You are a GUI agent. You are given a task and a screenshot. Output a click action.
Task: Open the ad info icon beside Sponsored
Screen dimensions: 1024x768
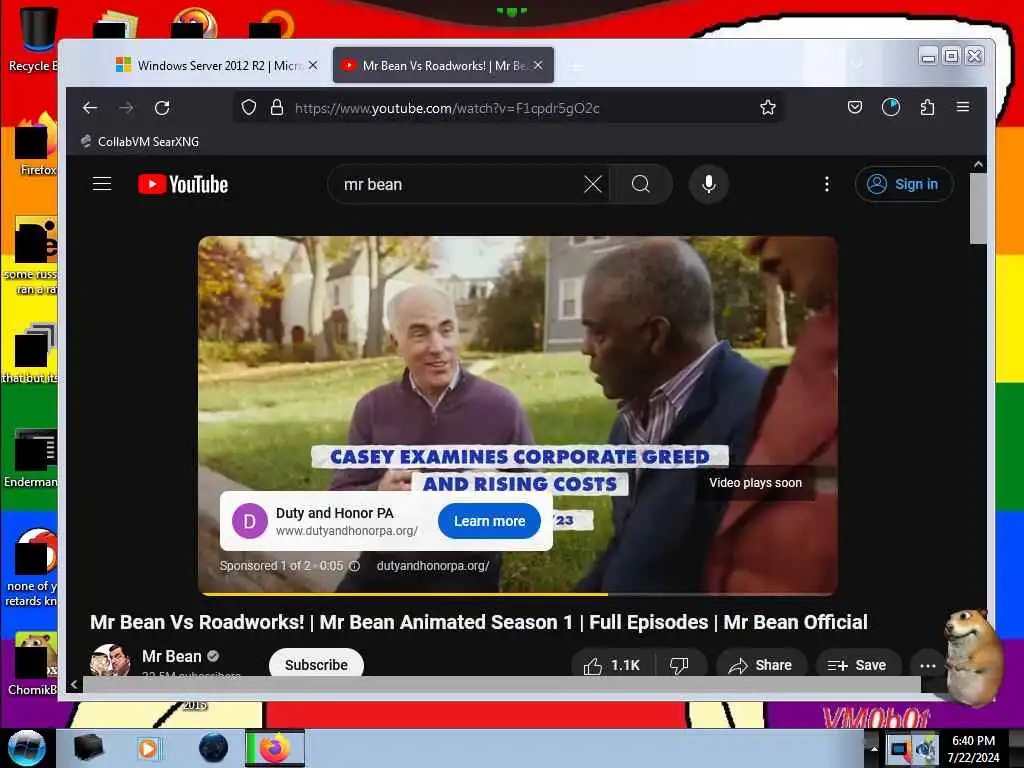[x=355, y=566]
